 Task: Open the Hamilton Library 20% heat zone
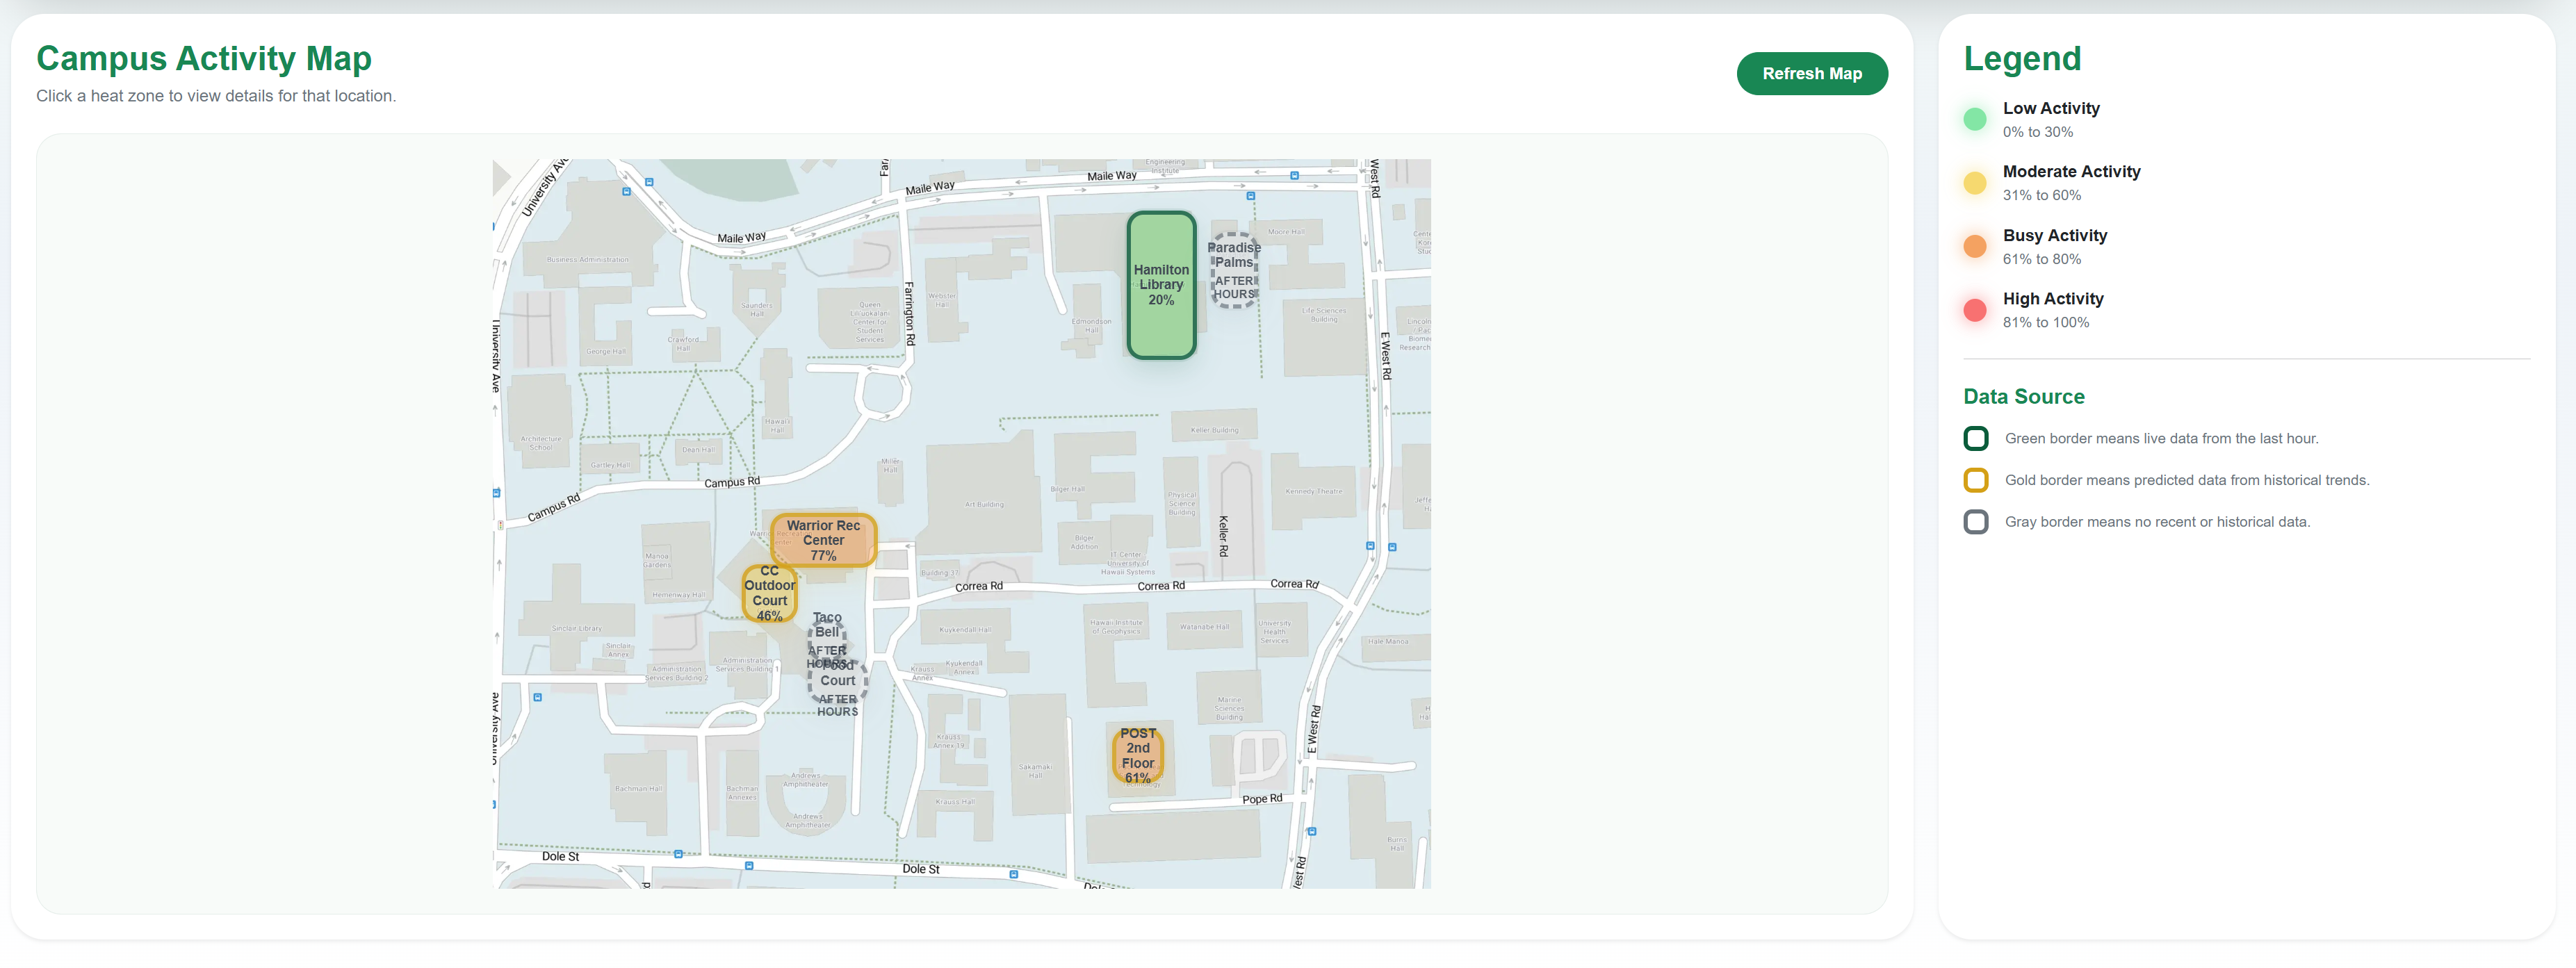(1161, 285)
